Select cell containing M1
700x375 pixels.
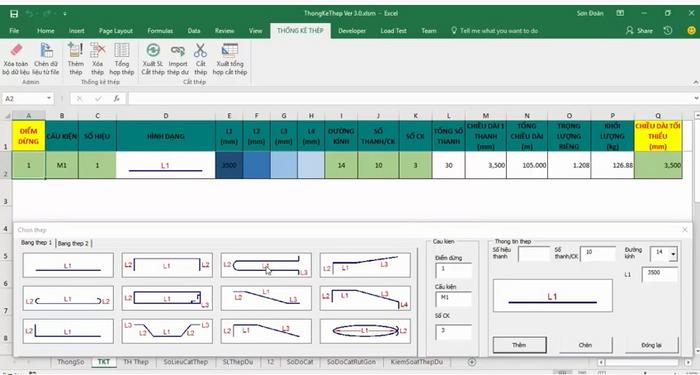click(62, 165)
